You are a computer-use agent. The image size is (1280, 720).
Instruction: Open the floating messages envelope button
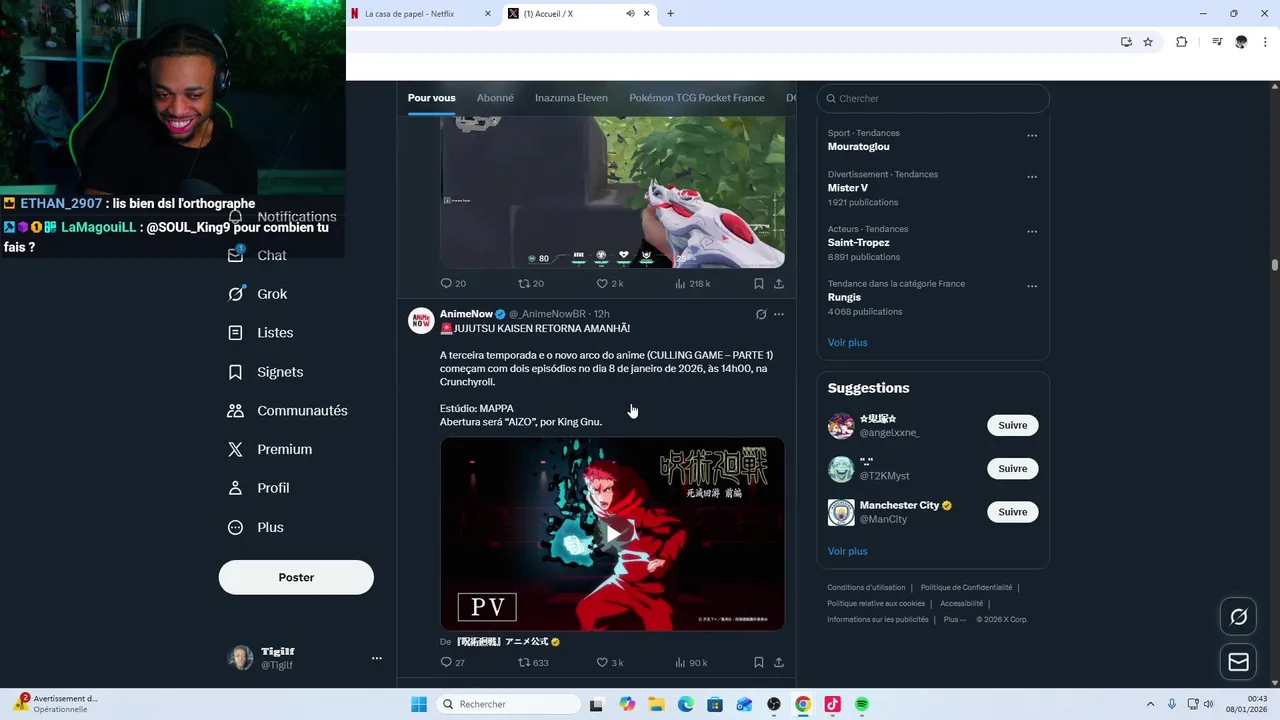point(1238,662)
